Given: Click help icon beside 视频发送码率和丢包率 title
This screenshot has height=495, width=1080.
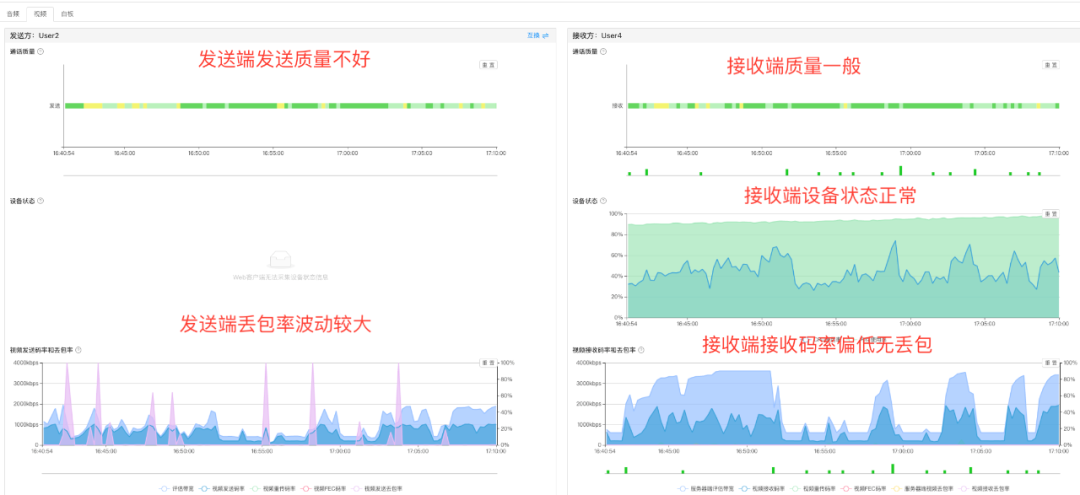Looking at the screenshot, I should coord(79,350).
